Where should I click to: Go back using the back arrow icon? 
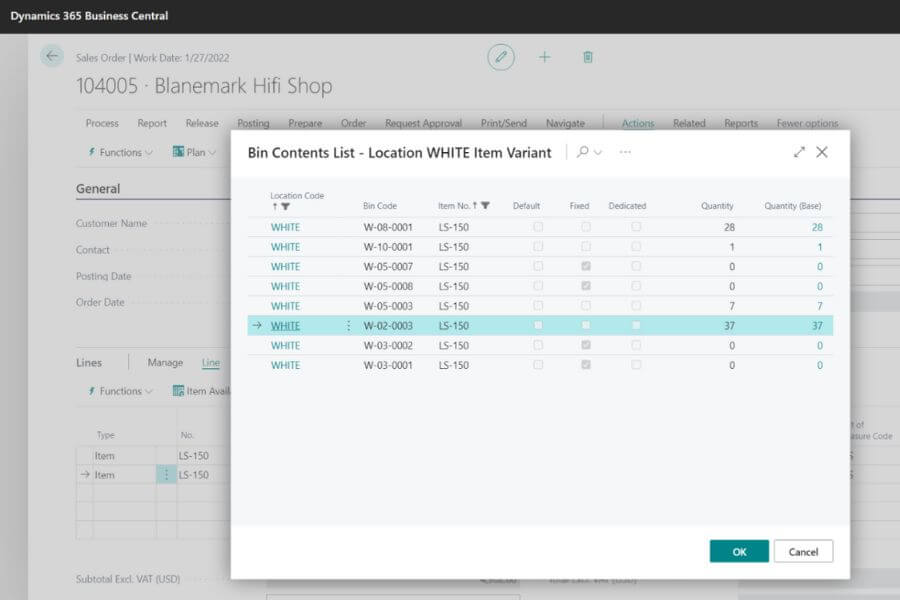(x=52, y=56)
